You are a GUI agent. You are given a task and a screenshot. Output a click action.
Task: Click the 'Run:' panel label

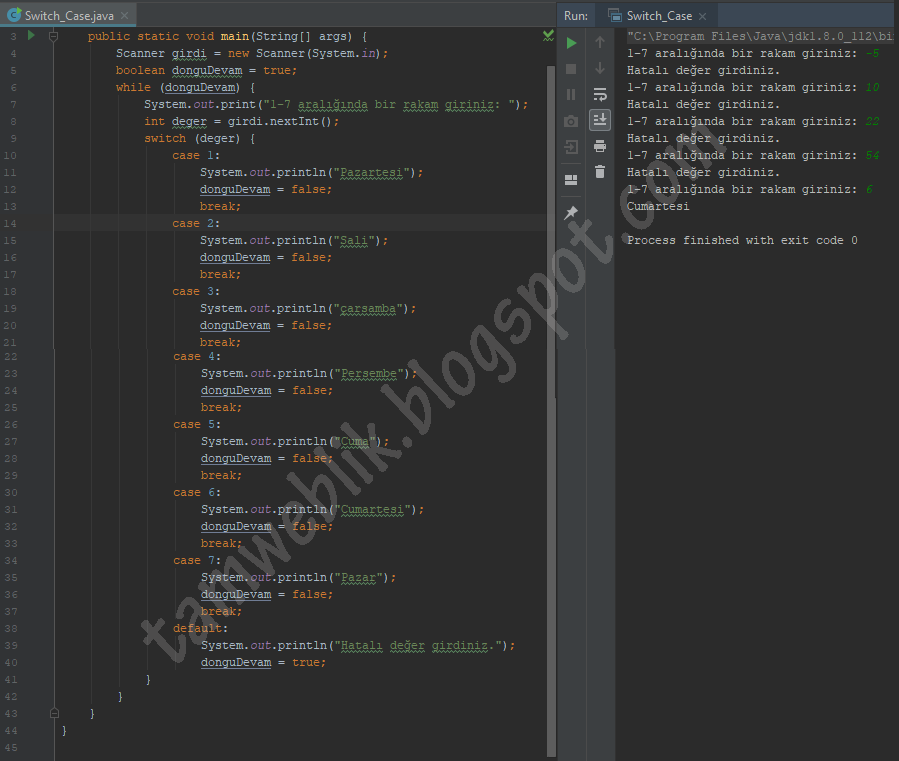(576, 15)
